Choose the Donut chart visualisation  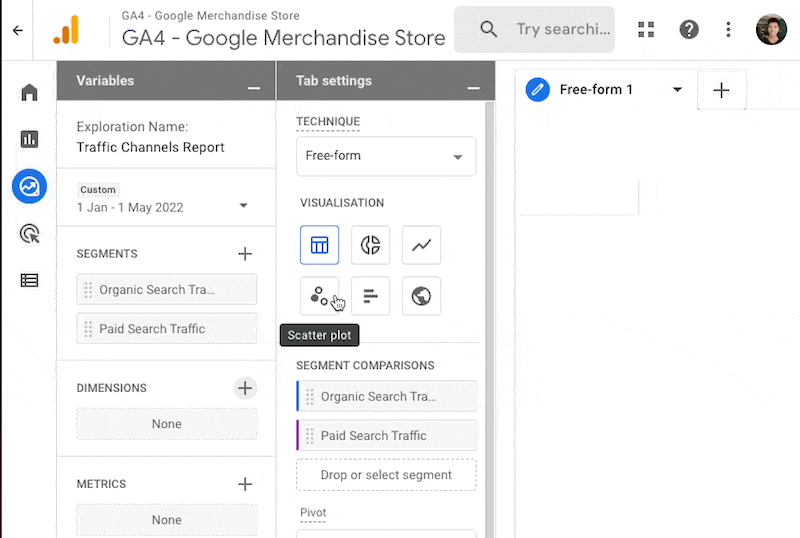(370, 245)
